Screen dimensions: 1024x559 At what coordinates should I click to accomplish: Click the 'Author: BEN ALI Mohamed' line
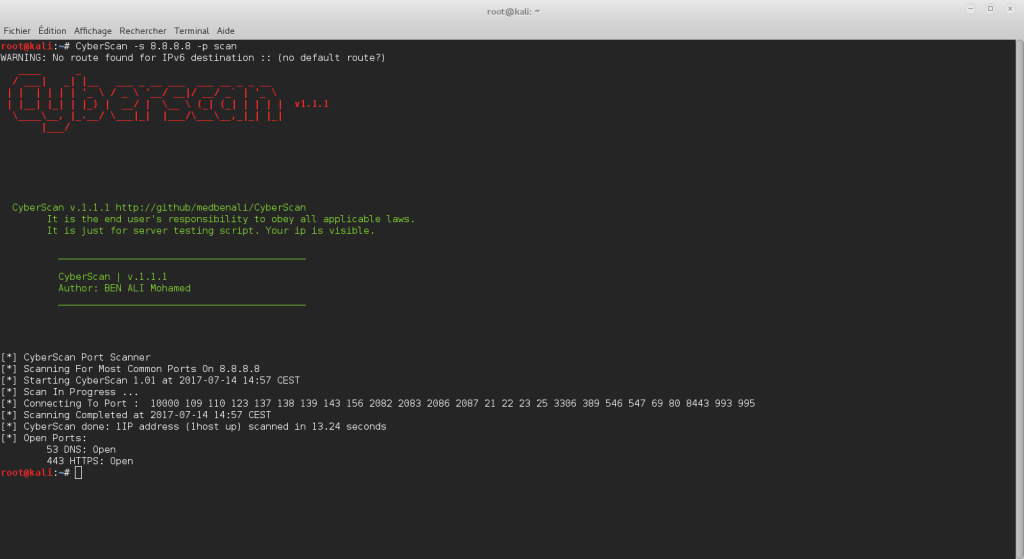pos(124,288)
